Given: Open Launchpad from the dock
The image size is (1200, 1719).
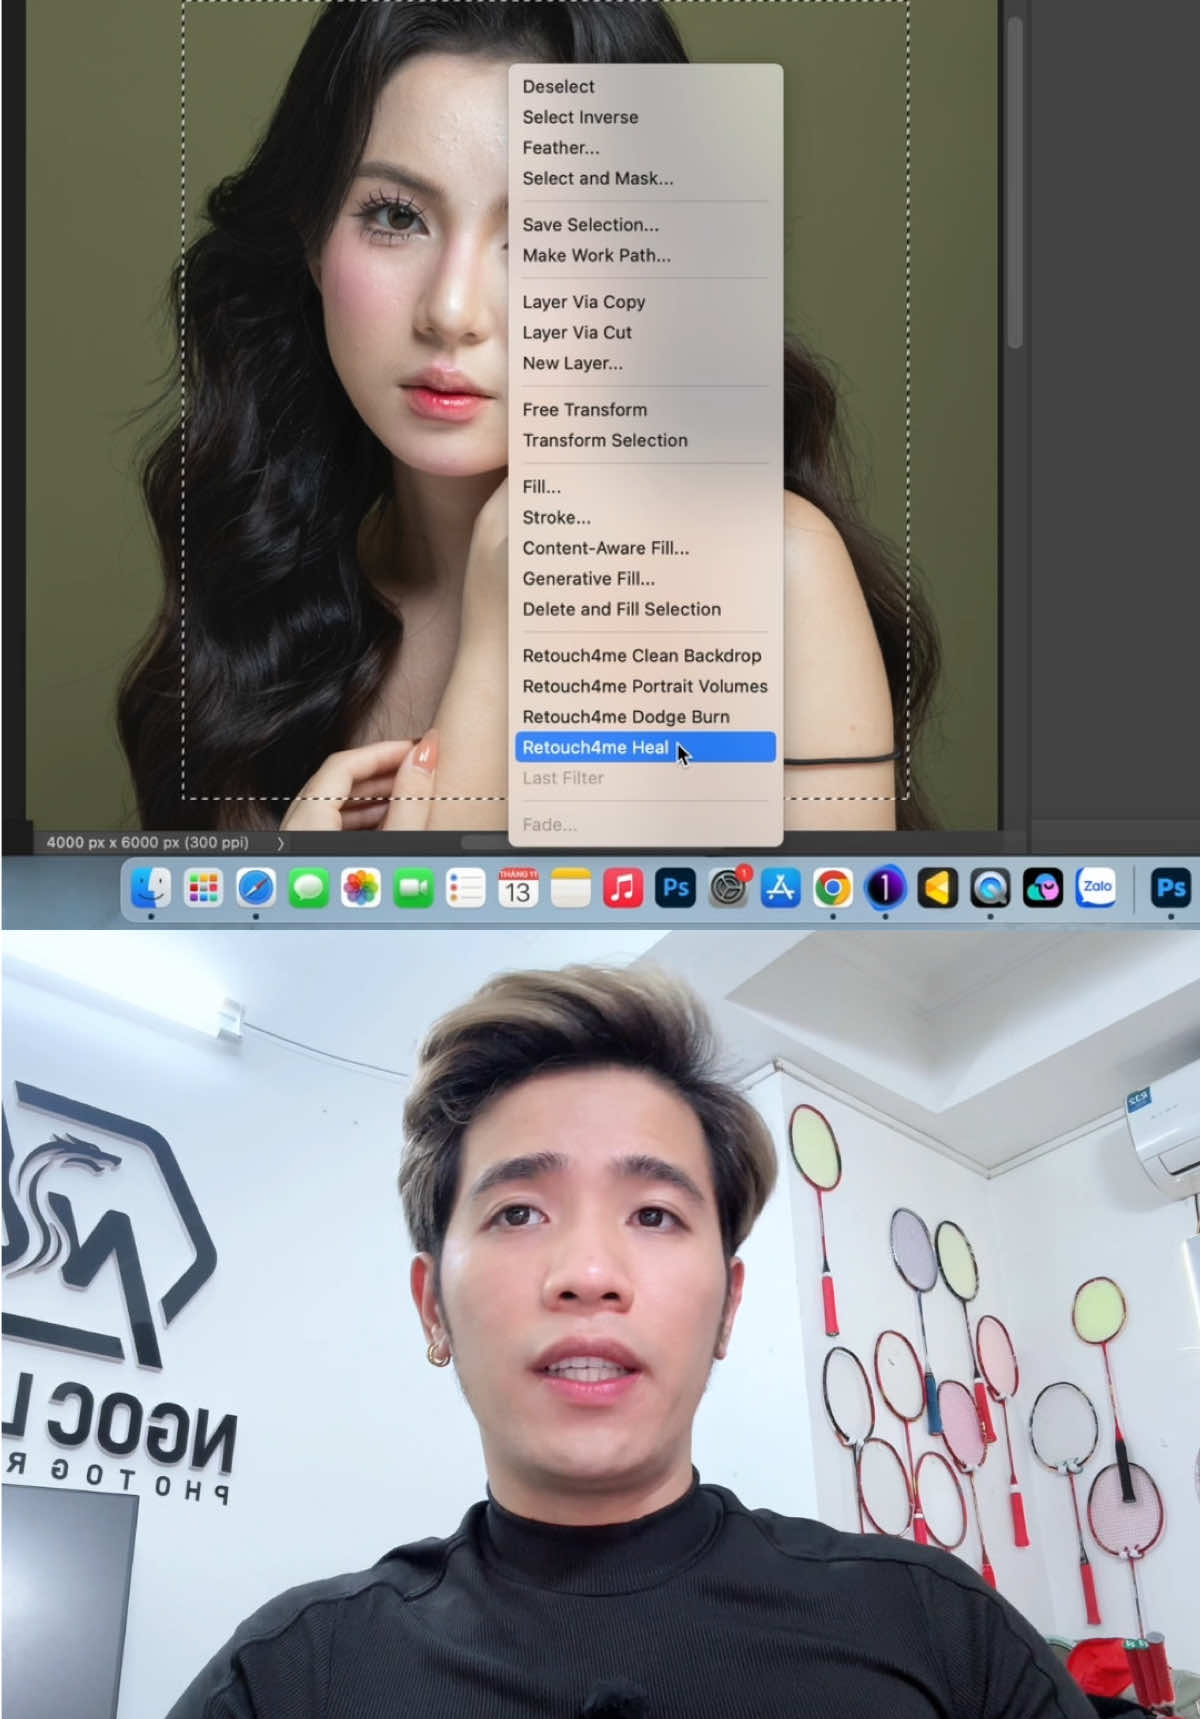Looking at the screenshot, I should [x=204, y=888].
